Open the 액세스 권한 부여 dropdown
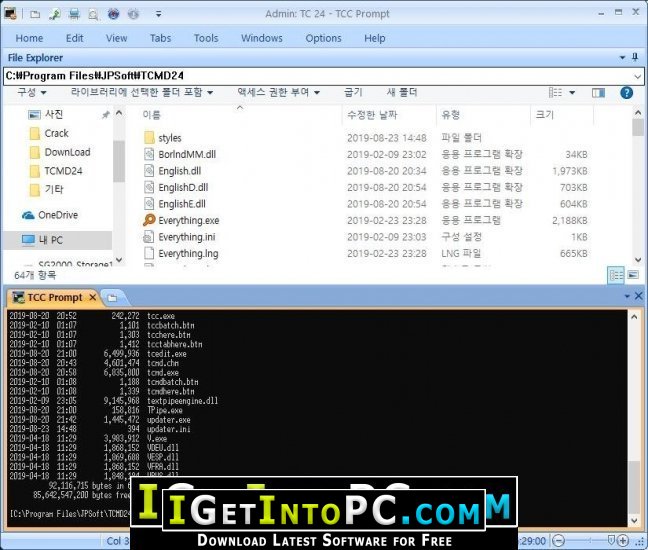Image resolution: width=648 pixels, height=550 pixels. coord(278,92)
